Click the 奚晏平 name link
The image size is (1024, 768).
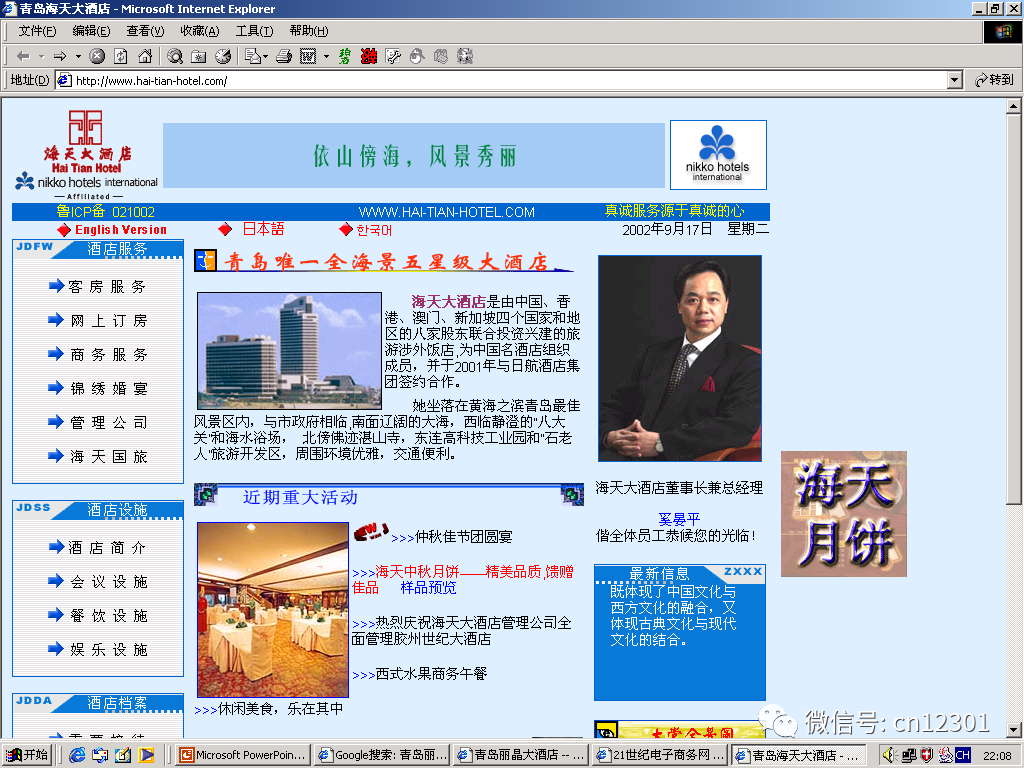tap(679, 519)
